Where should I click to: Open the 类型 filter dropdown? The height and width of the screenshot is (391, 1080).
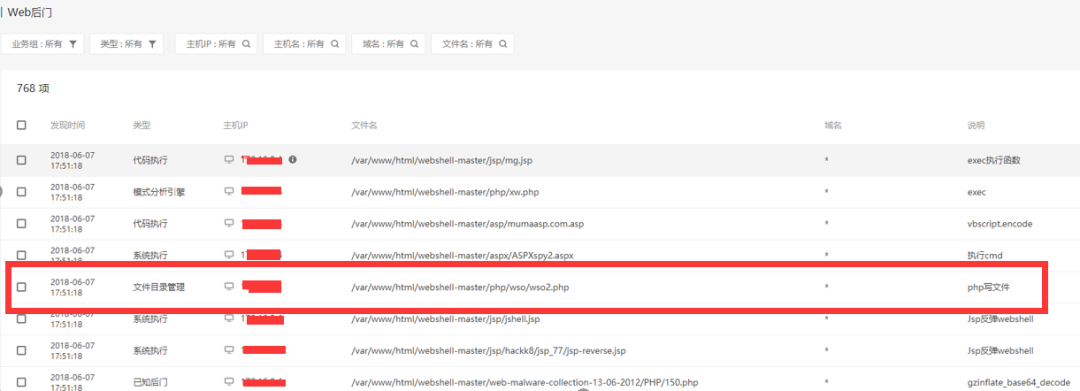[x=127, y=44]
